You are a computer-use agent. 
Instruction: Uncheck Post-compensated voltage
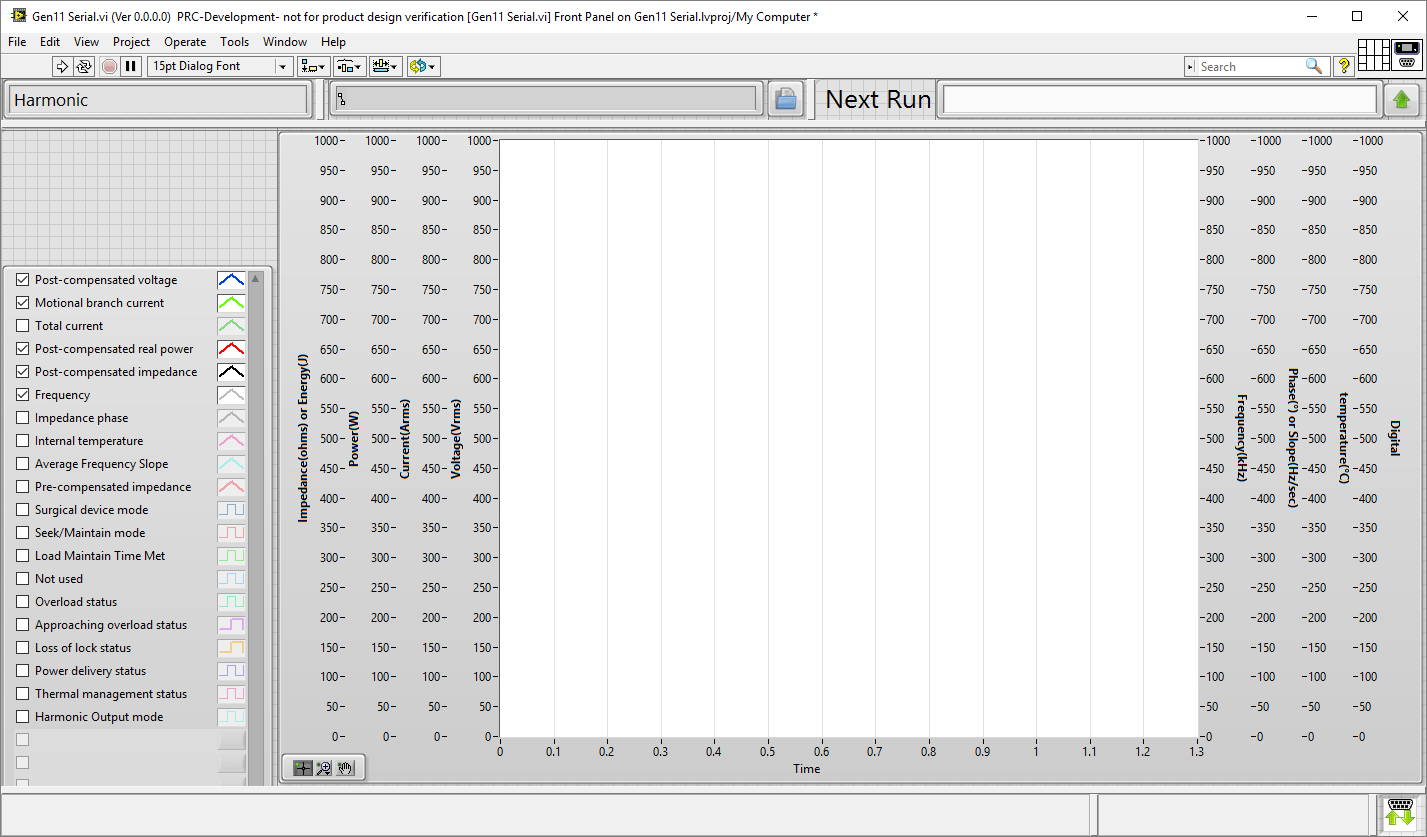[x=23, y=280]
